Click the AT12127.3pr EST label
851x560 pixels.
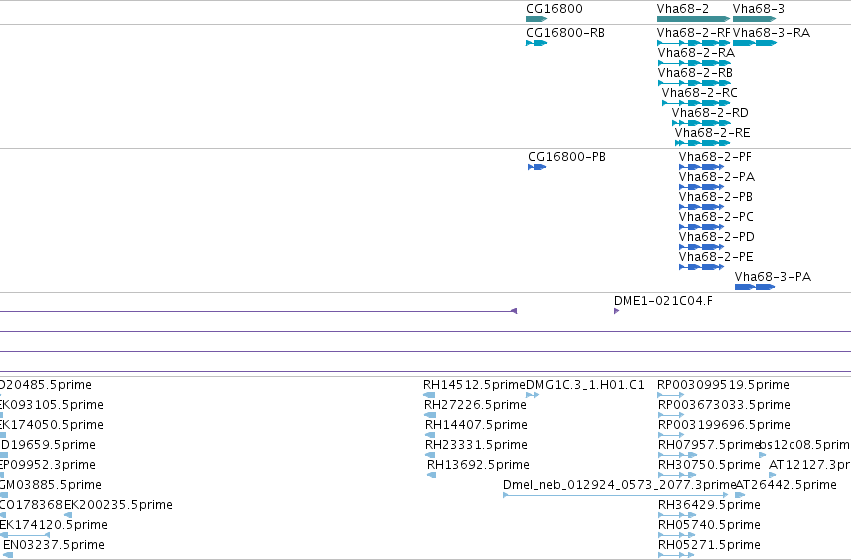(x=810, y=465)
